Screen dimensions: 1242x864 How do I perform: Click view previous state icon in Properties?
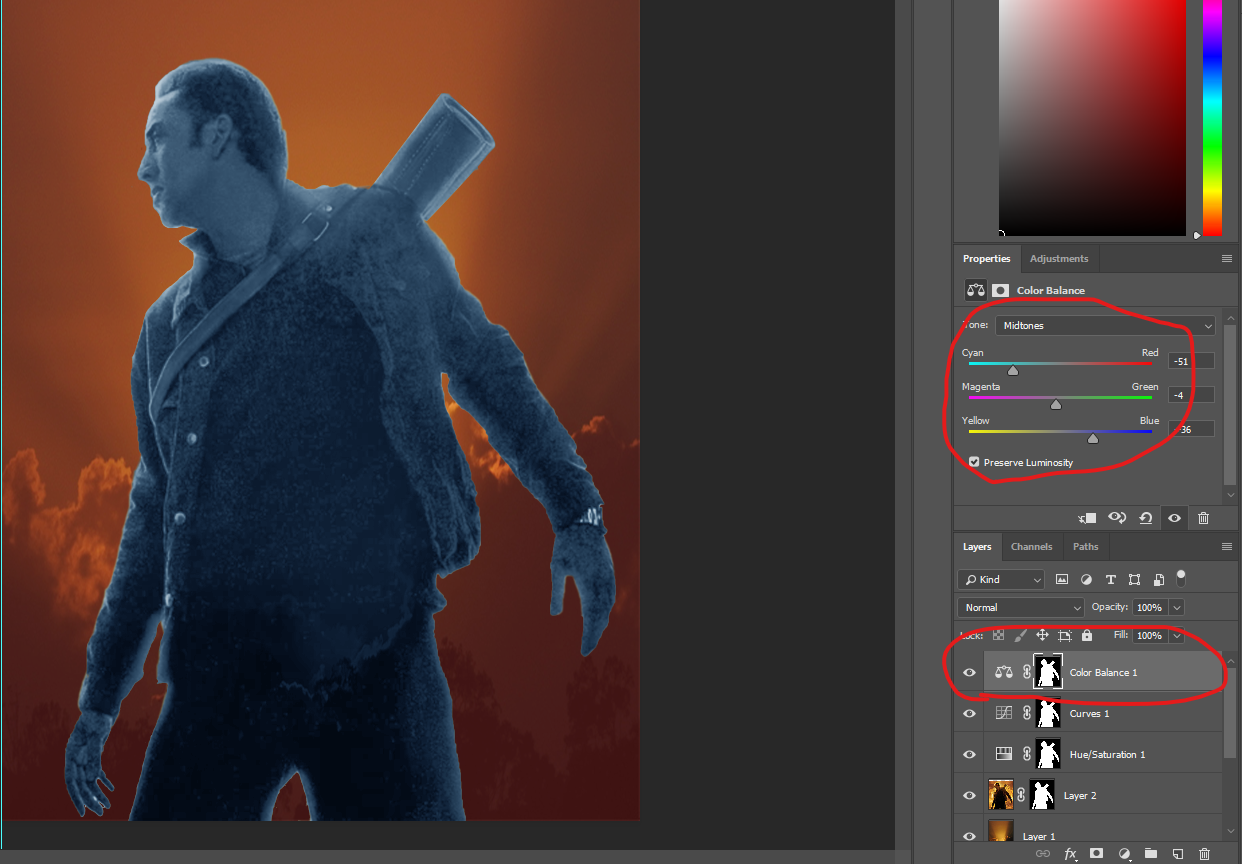pos(1118,518)
